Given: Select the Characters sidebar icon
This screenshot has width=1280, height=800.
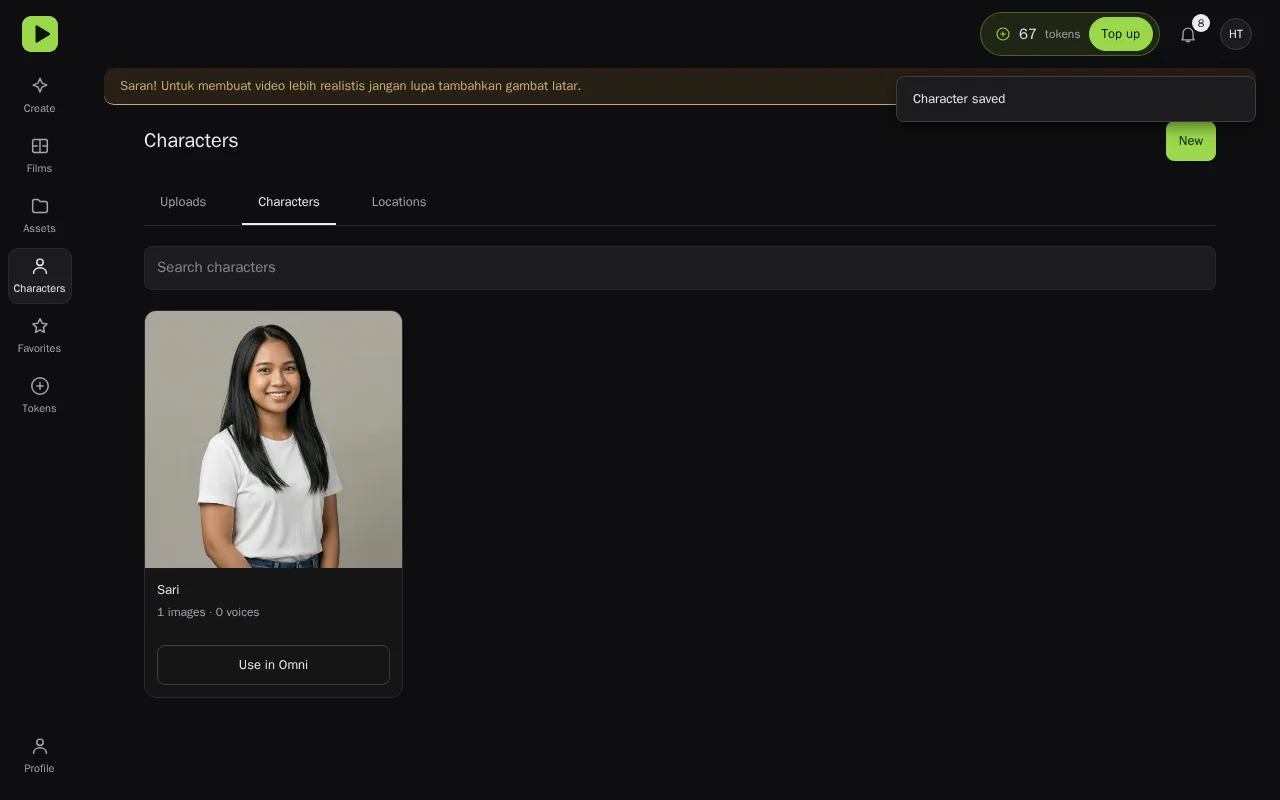Looking at the screenshot, I should [x=40, y=266].
